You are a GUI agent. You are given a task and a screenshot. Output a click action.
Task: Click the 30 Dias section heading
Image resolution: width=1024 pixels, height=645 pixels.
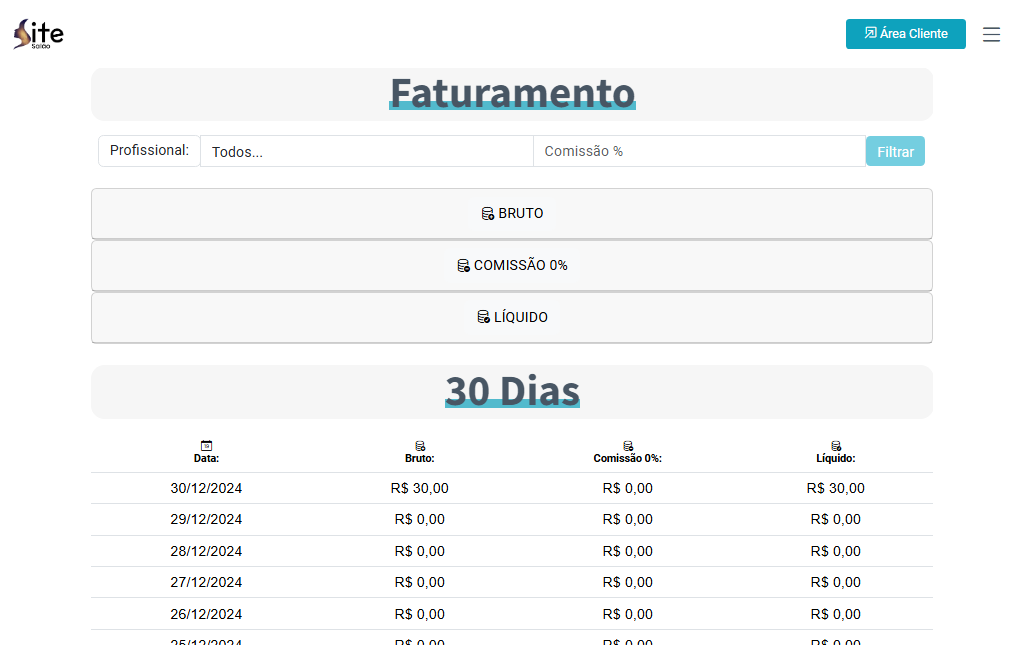coord(512,391)
